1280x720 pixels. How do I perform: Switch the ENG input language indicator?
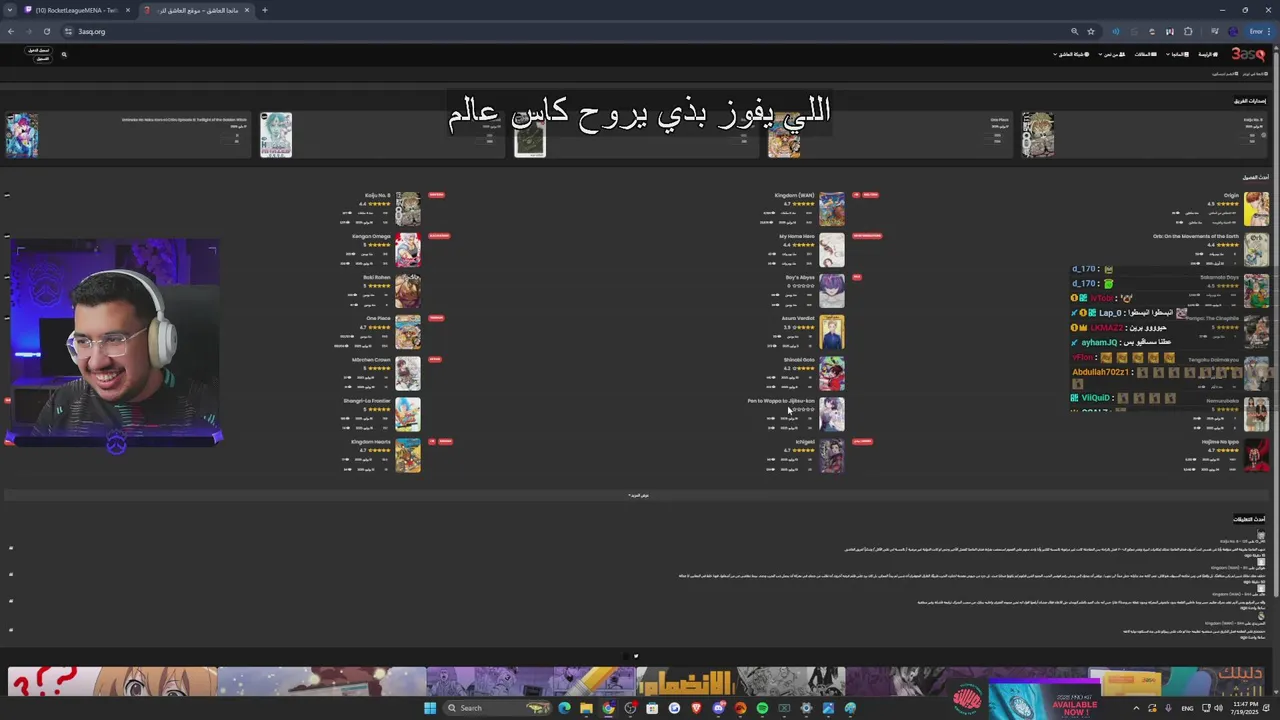[x=1188, y=708]
